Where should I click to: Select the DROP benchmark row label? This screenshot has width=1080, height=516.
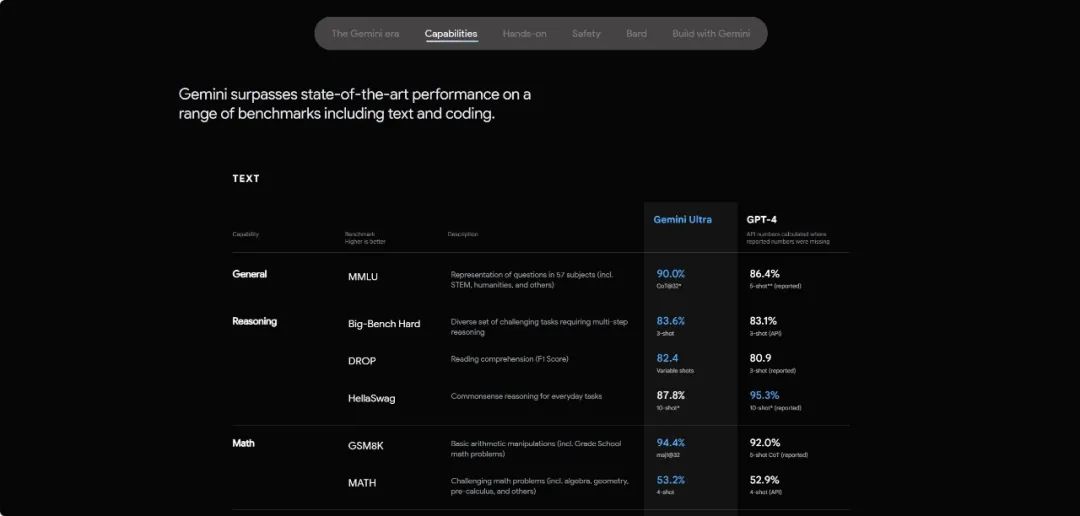[x=362, y=361]
